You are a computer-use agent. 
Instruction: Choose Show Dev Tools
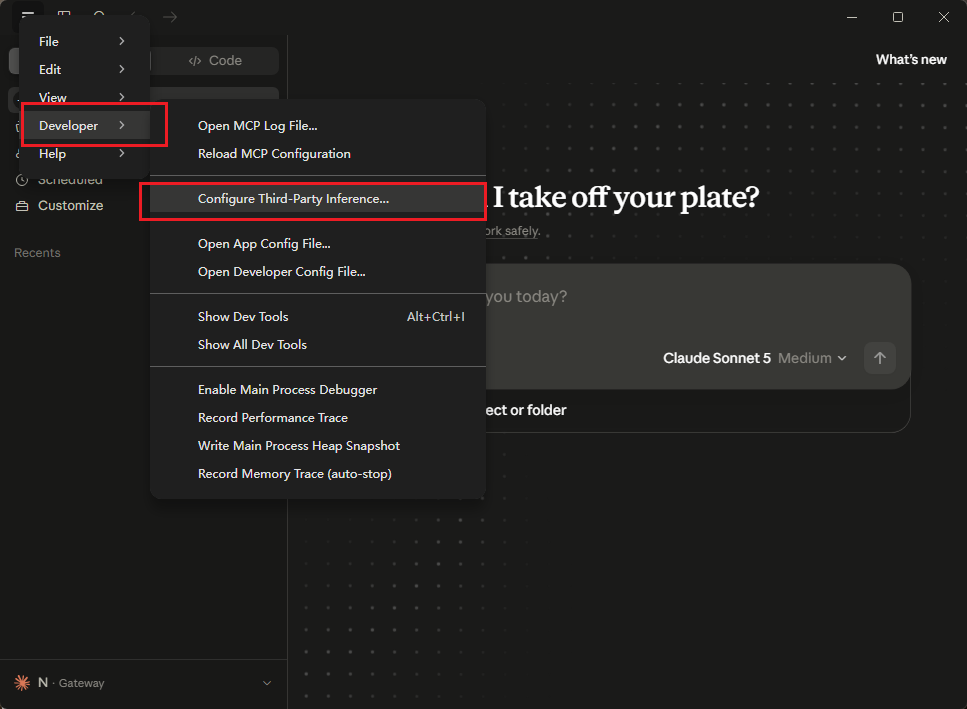click(x=318, y=317)
